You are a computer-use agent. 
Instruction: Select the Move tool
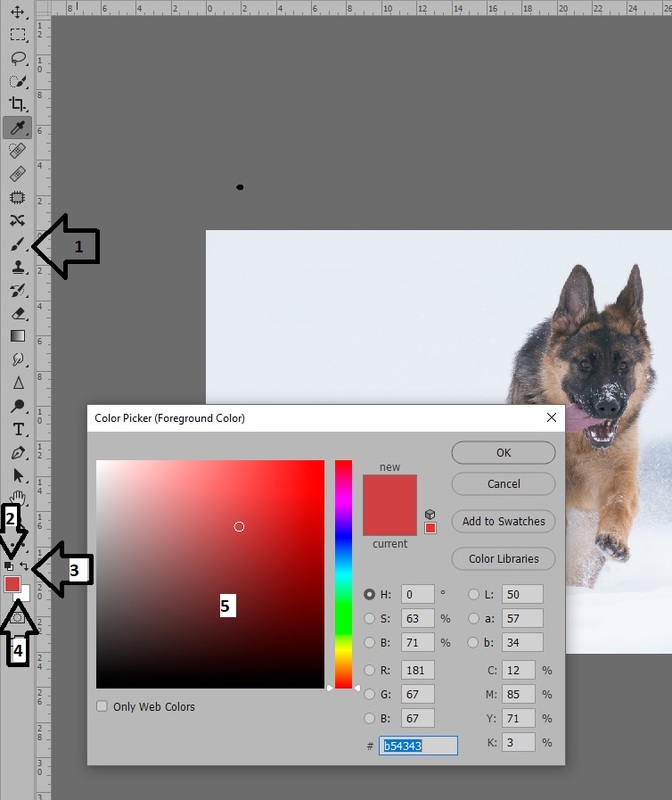point(18,12)
